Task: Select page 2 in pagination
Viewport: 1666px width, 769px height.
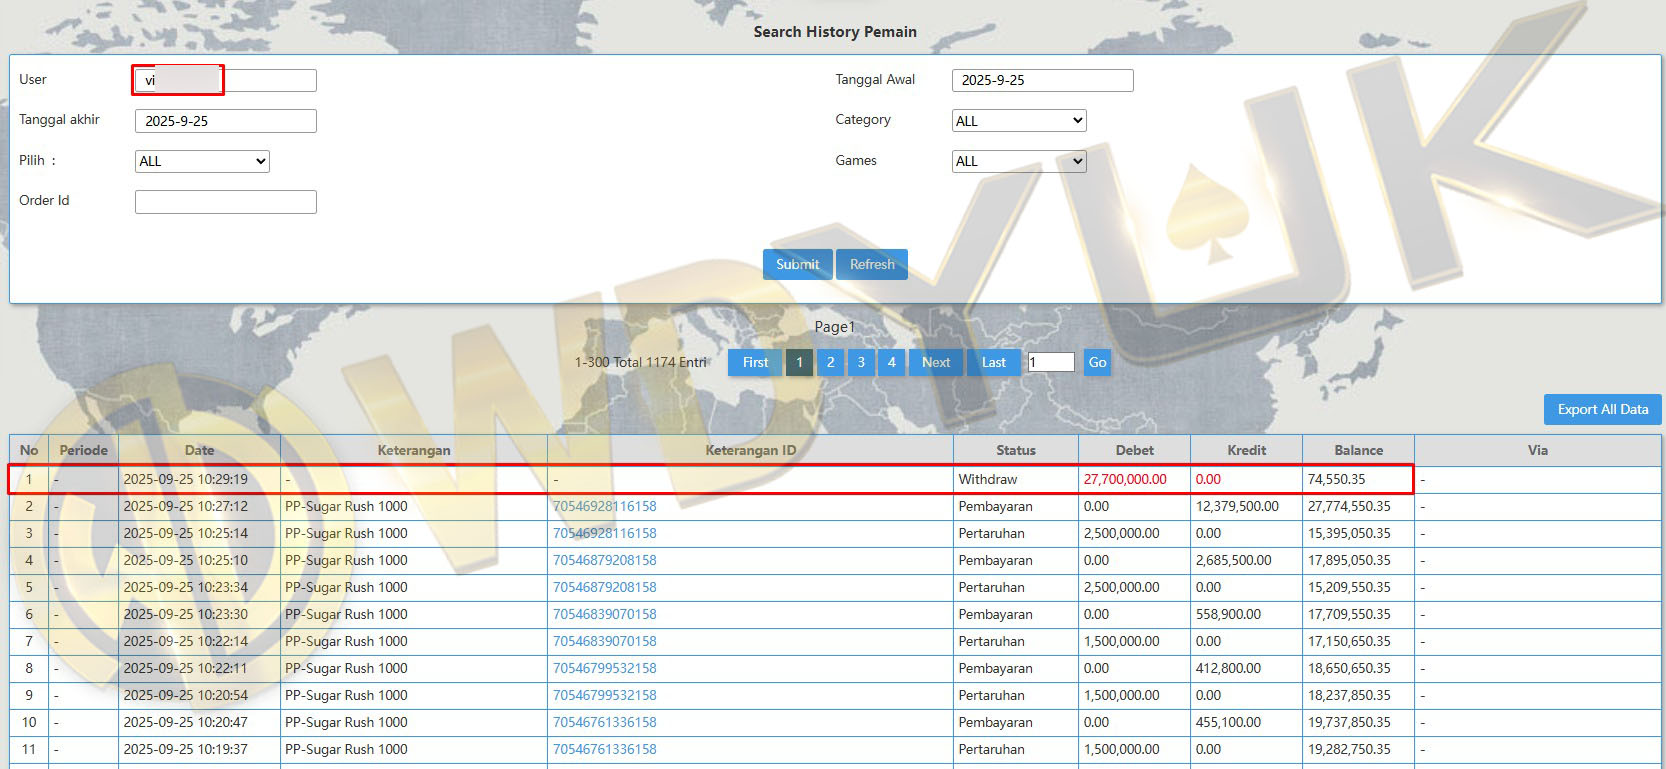Action: click(x=830, y=362)
